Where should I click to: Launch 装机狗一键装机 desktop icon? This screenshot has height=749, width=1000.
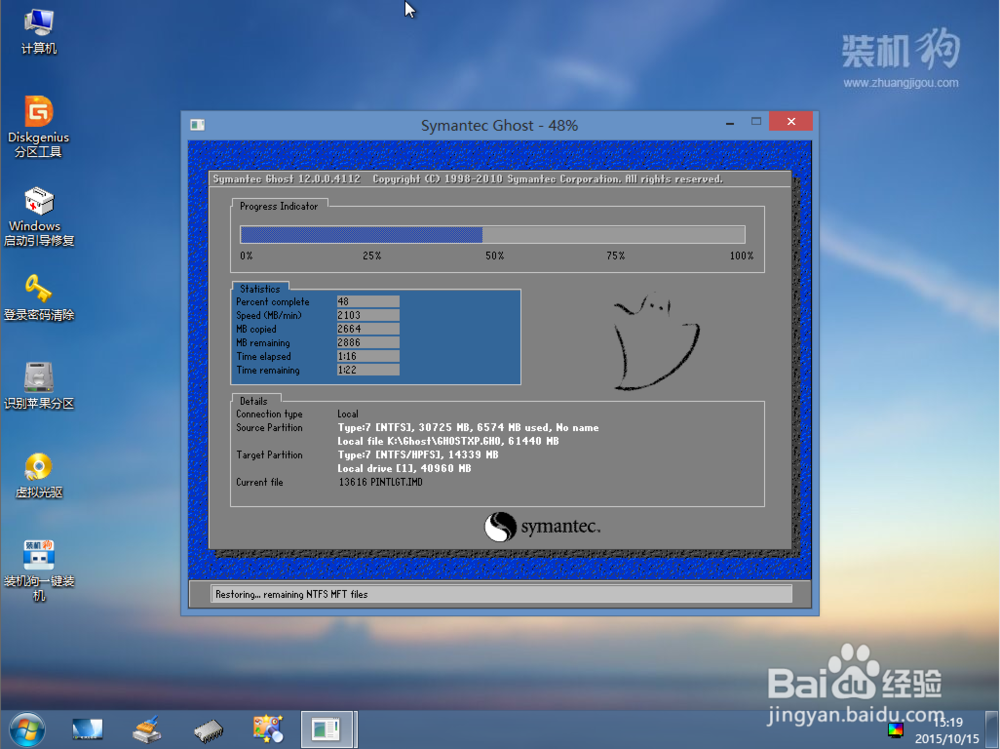[39, 570]
